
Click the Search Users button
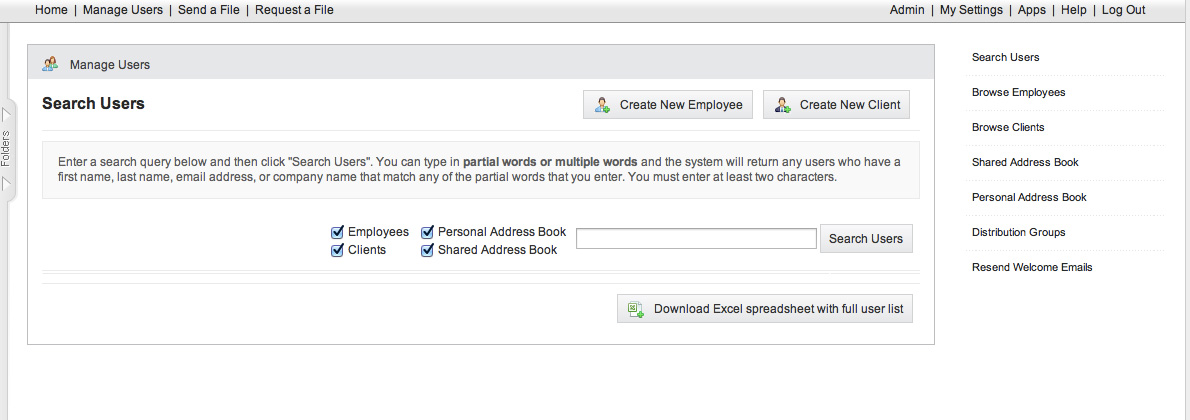pyautogui.click(x=866, y=238)
